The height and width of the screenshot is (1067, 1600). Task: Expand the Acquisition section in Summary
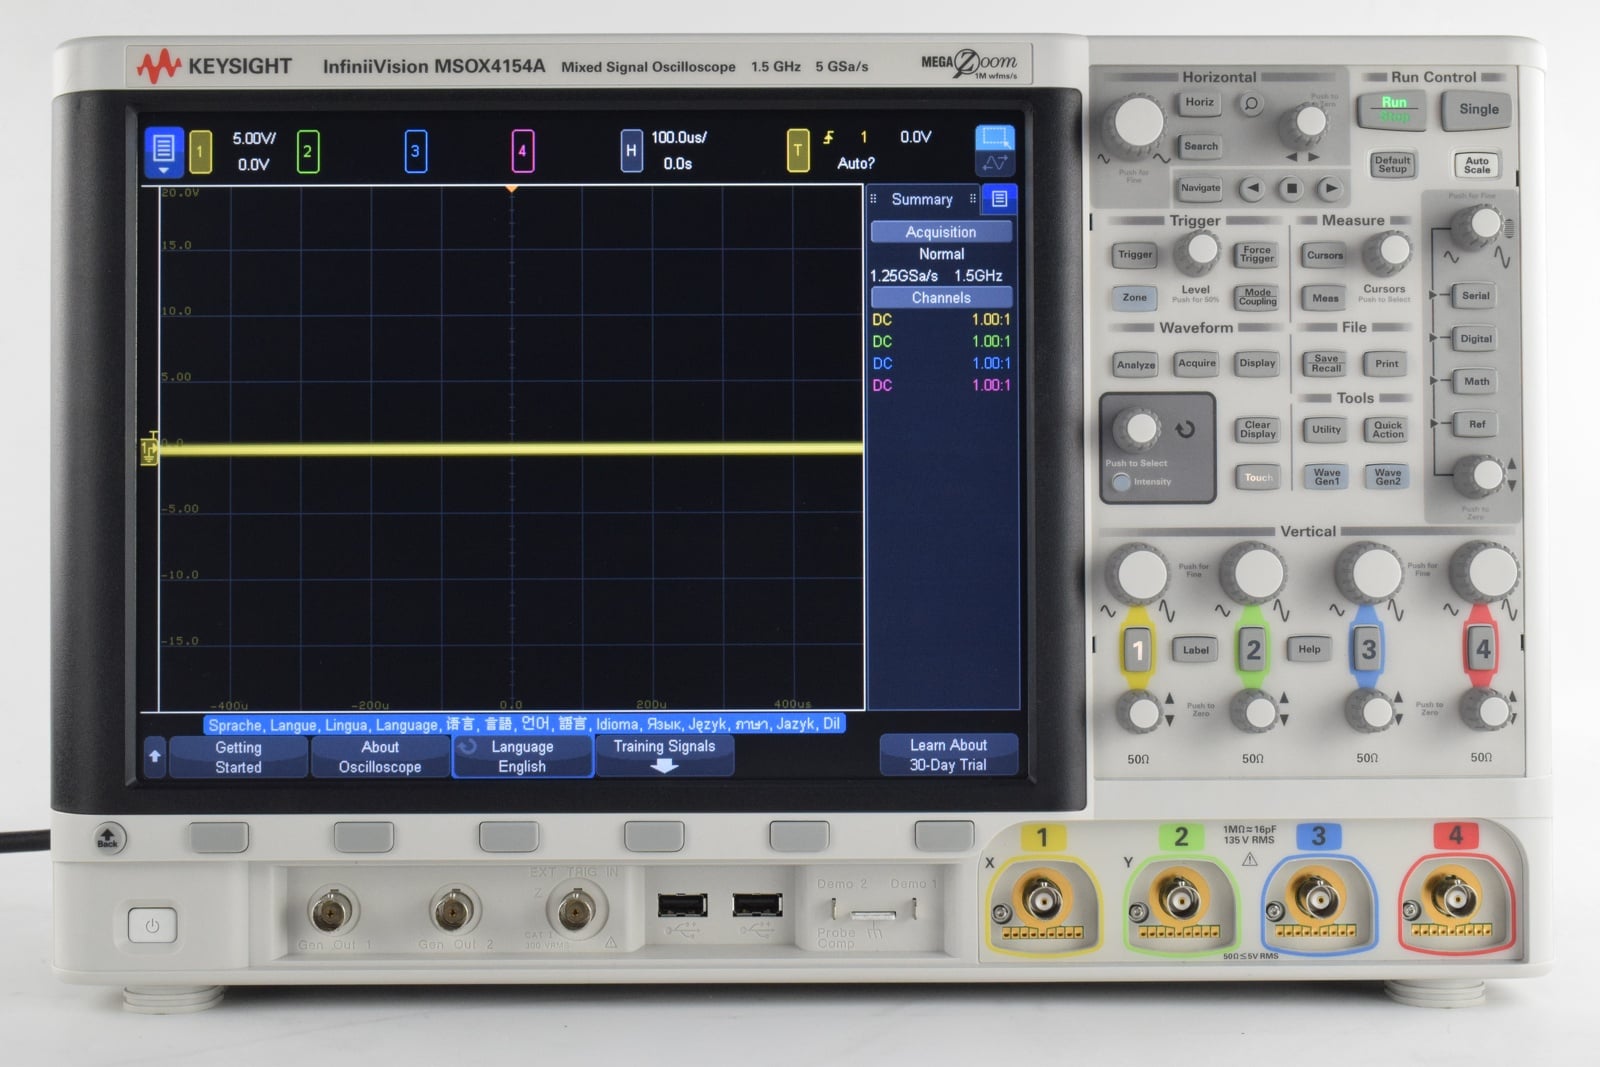[x=941, y=232]
